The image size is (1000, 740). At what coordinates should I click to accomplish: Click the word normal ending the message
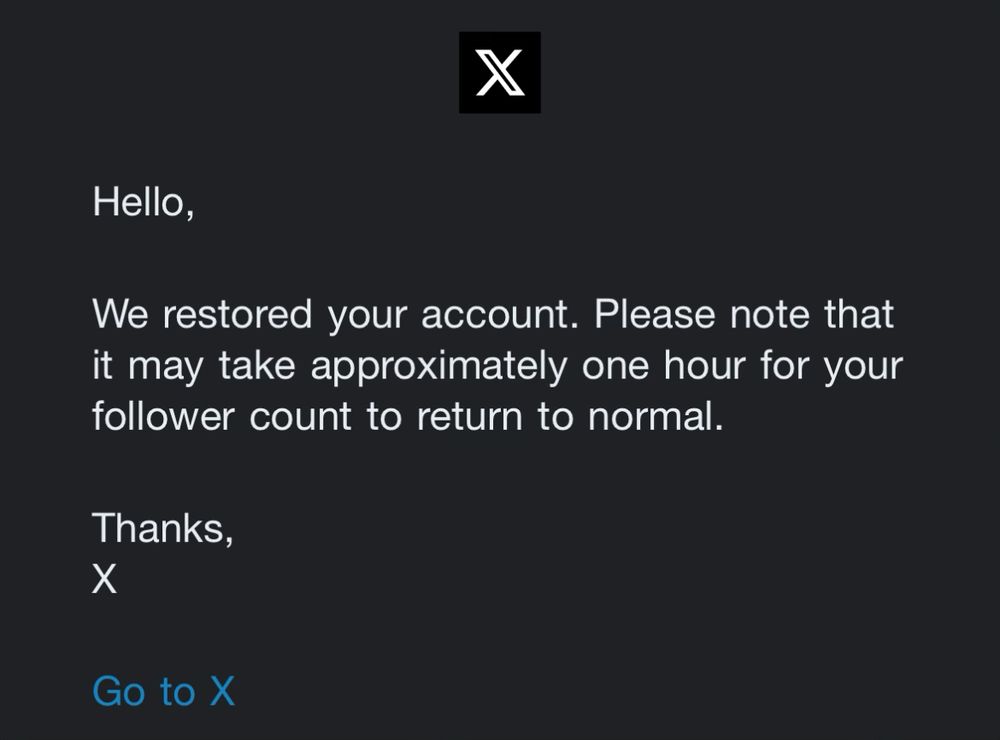click(656, 416)
